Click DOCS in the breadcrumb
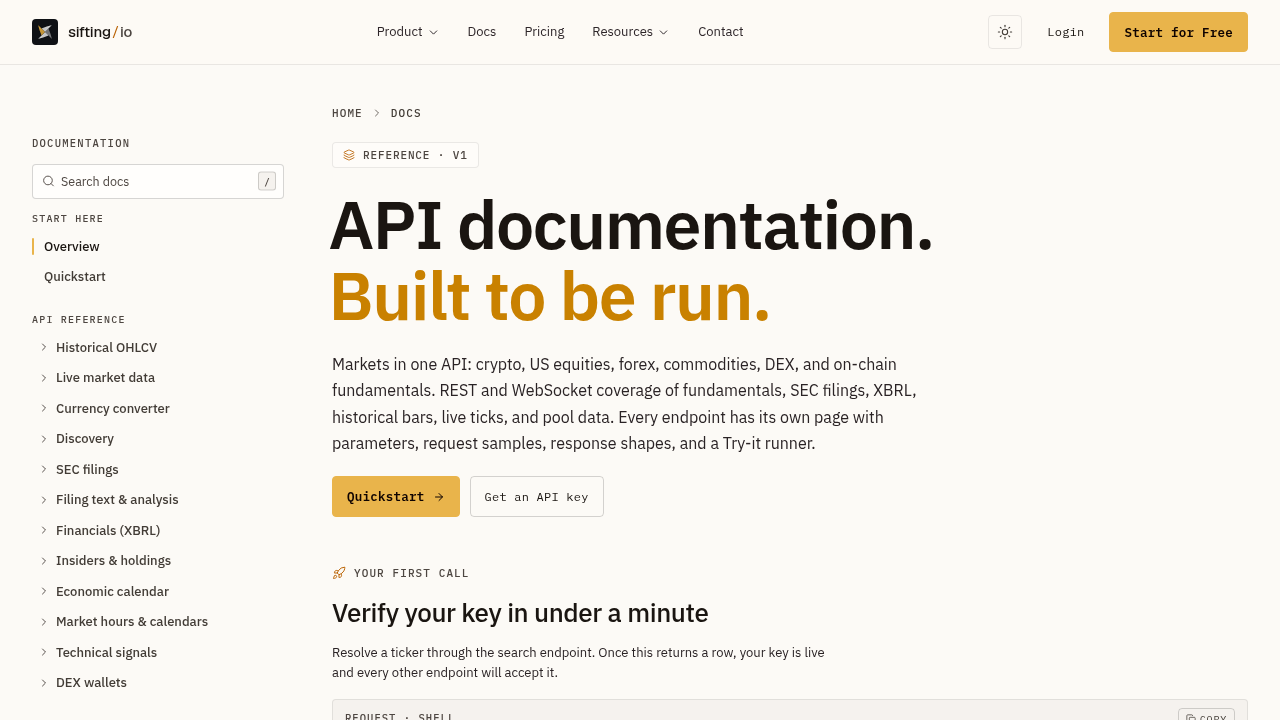 click(x=406, y=113)
